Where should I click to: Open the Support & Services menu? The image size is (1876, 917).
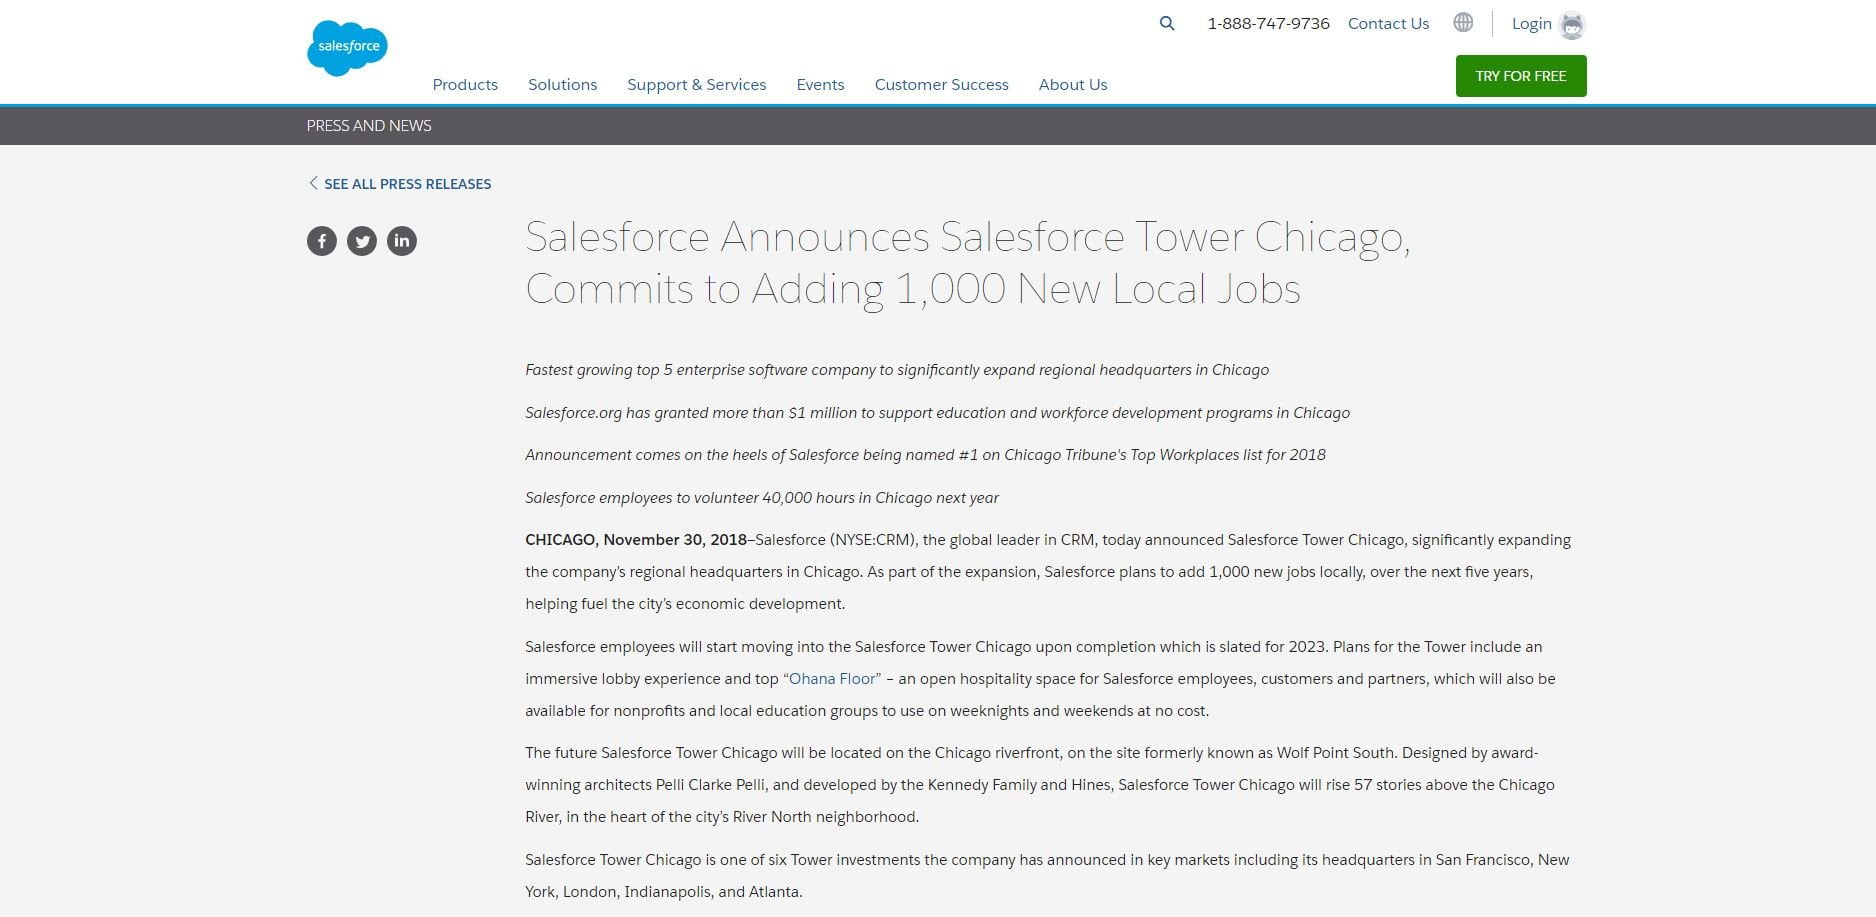click(697, 85)
